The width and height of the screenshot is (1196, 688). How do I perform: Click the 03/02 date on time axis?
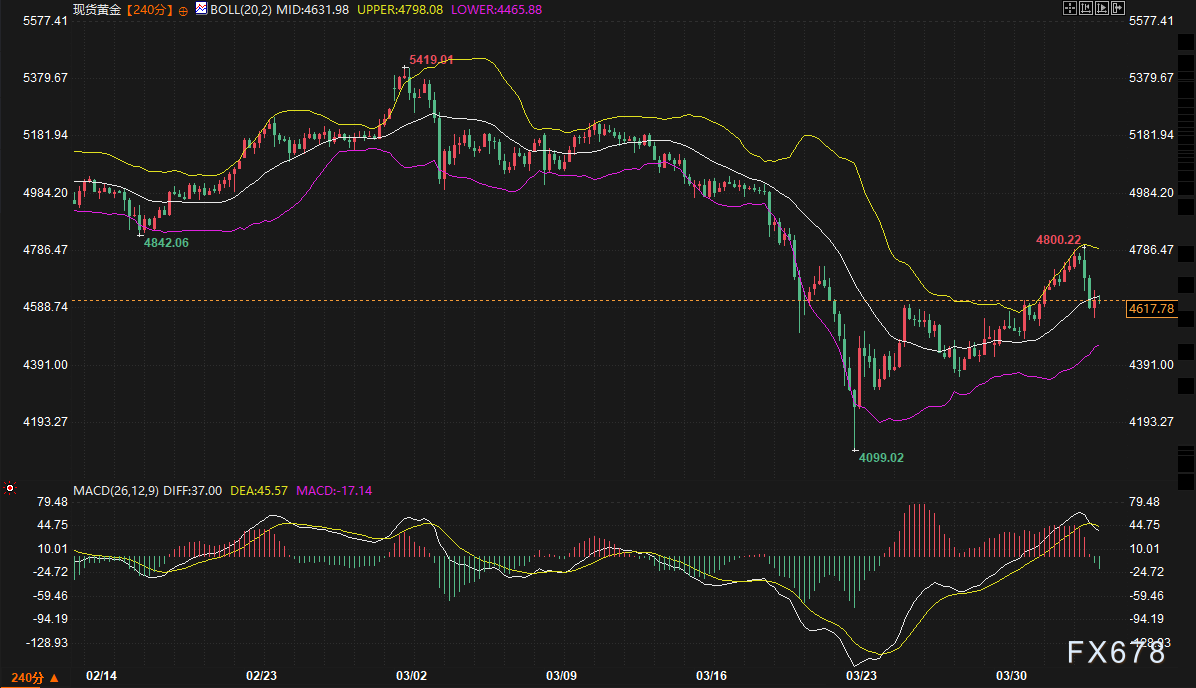[x=413, y=676]
